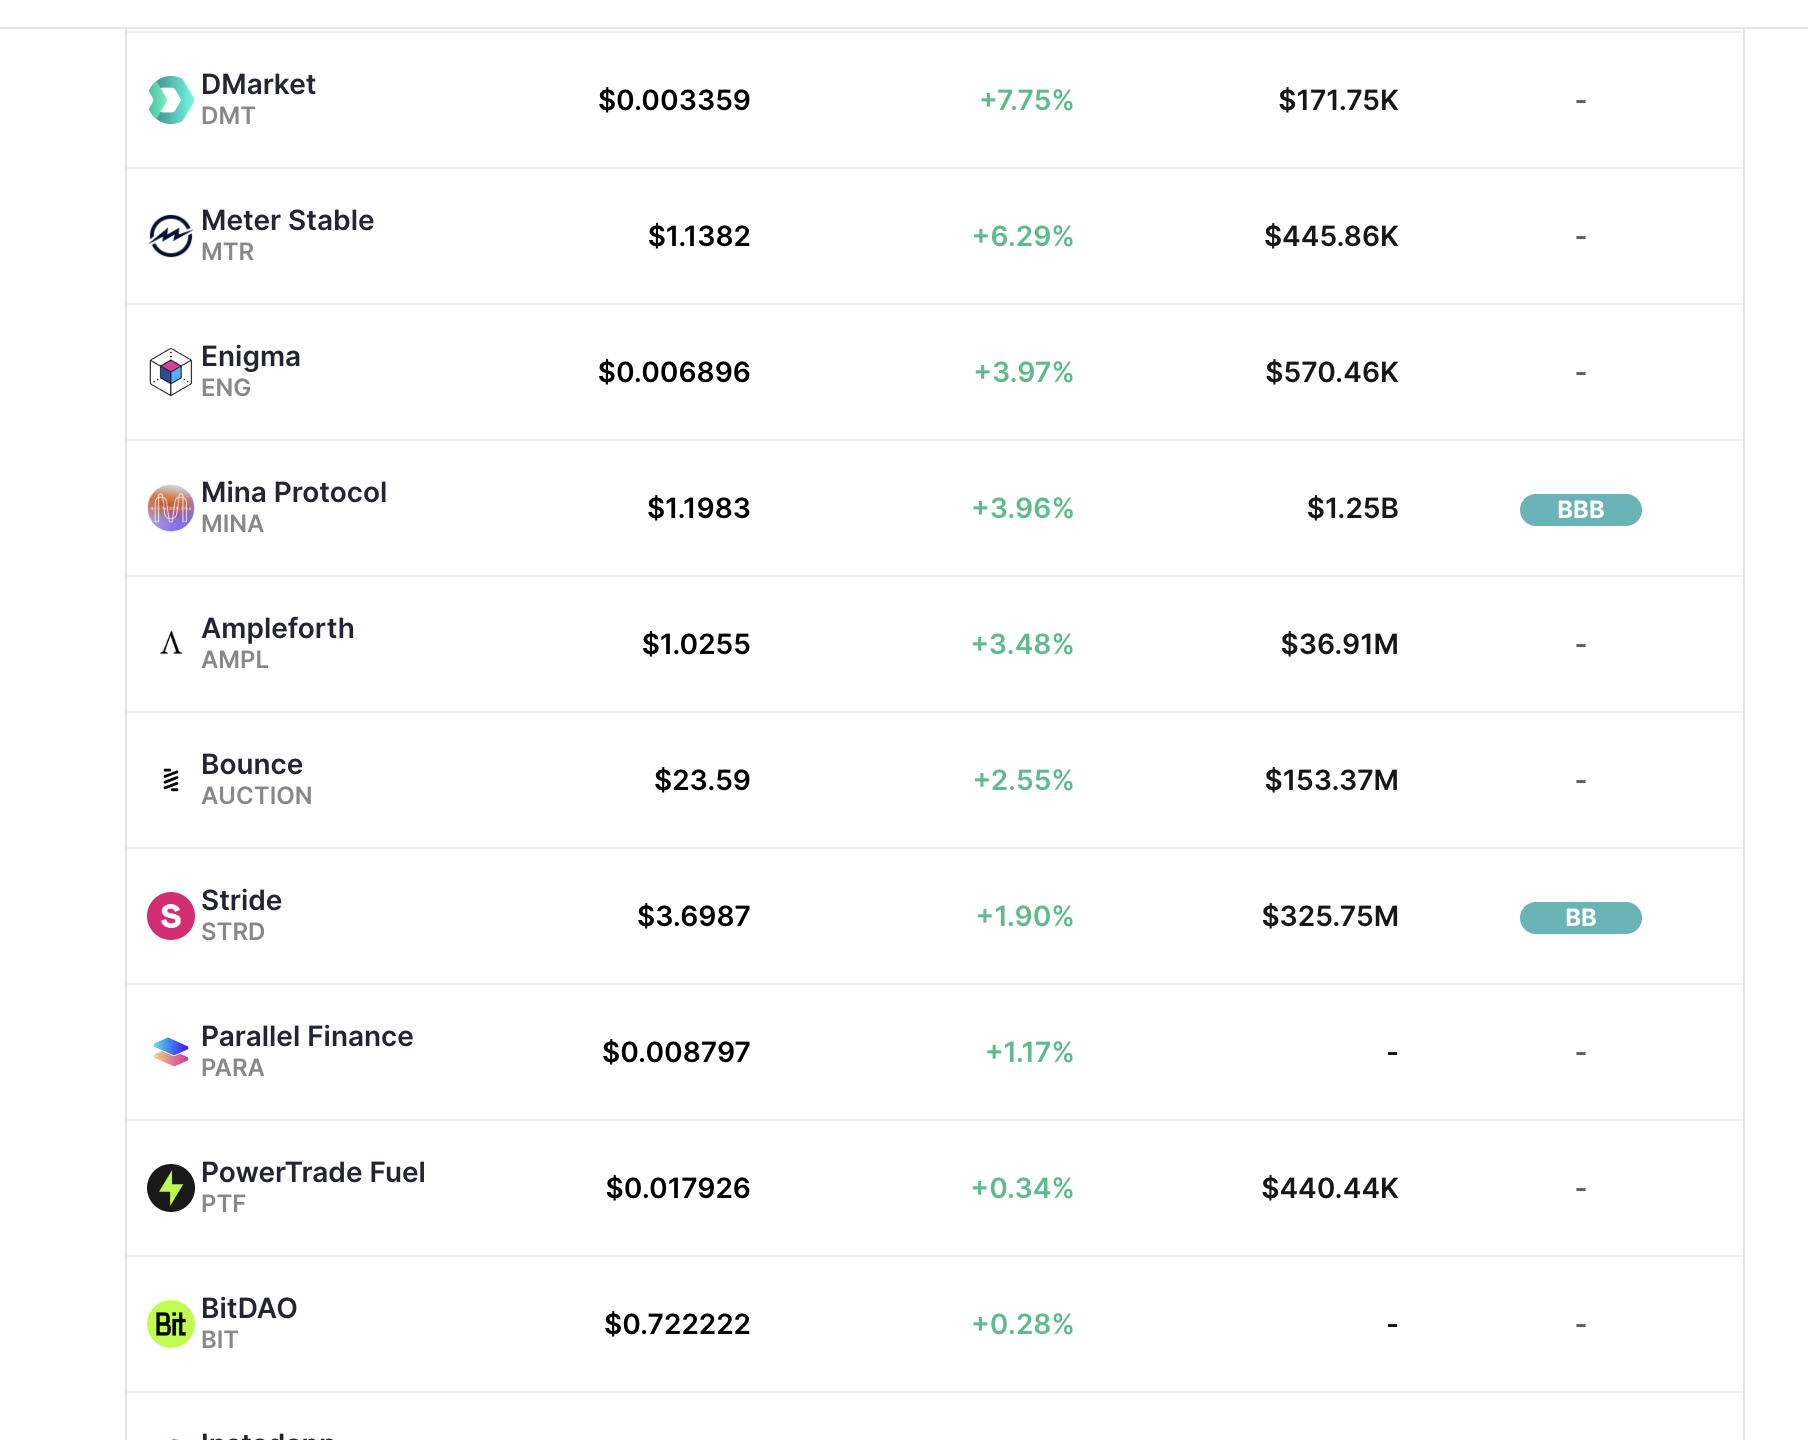Click Meter Stable price $1.1382
Image resolution: width=1808 pixels, height=1440 pixels.
(699, 236)
